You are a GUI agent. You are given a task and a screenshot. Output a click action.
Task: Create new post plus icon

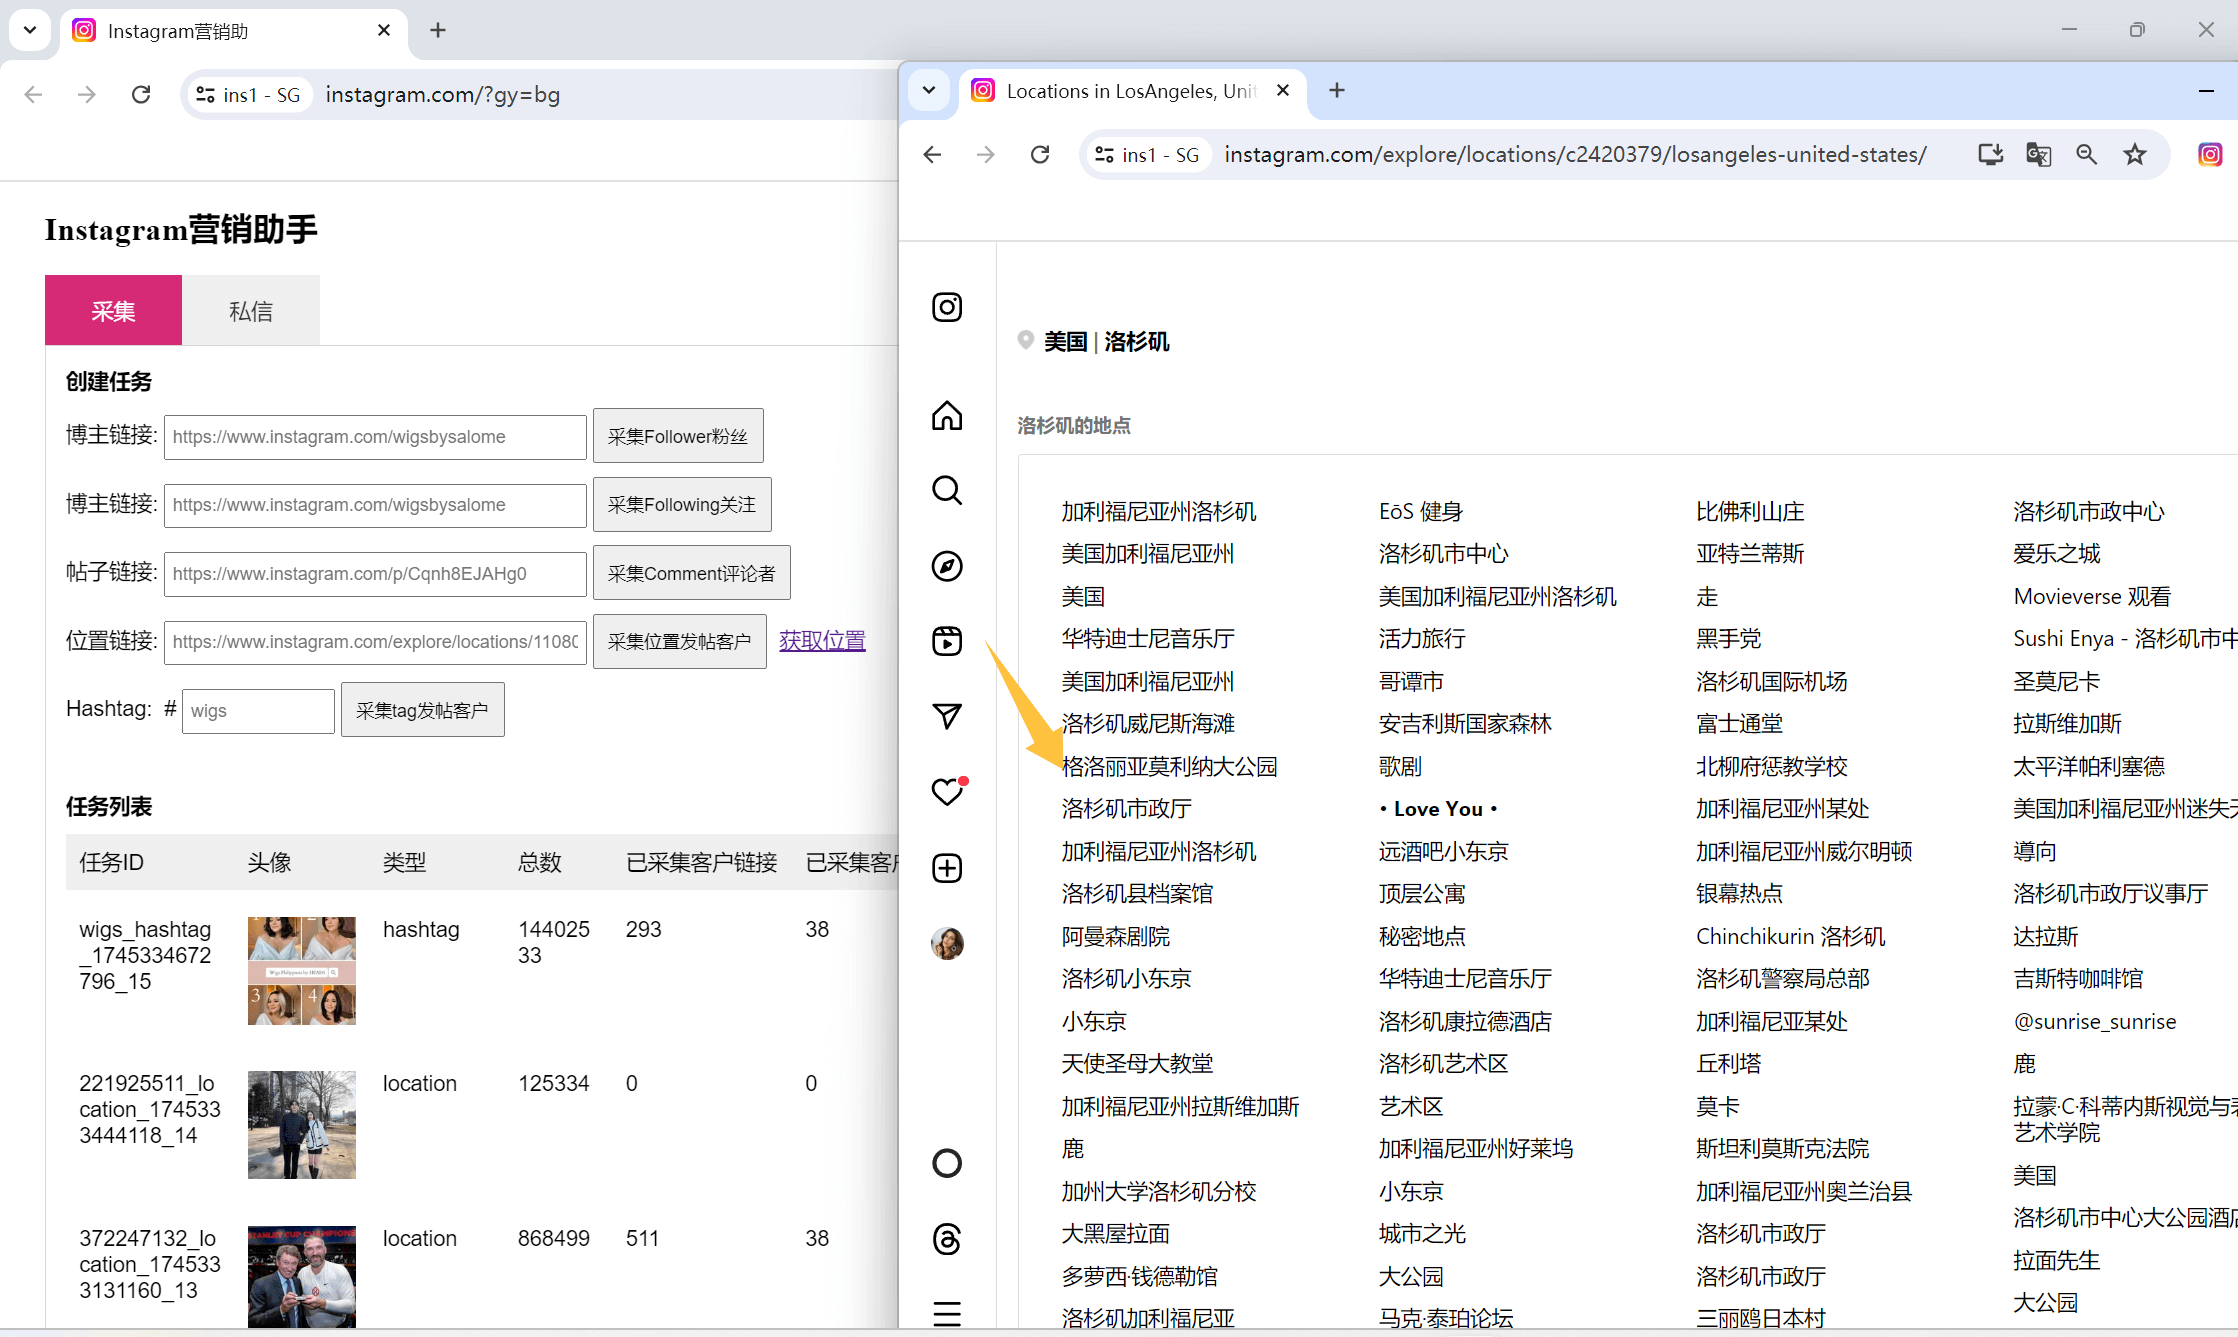pos(947,868)
